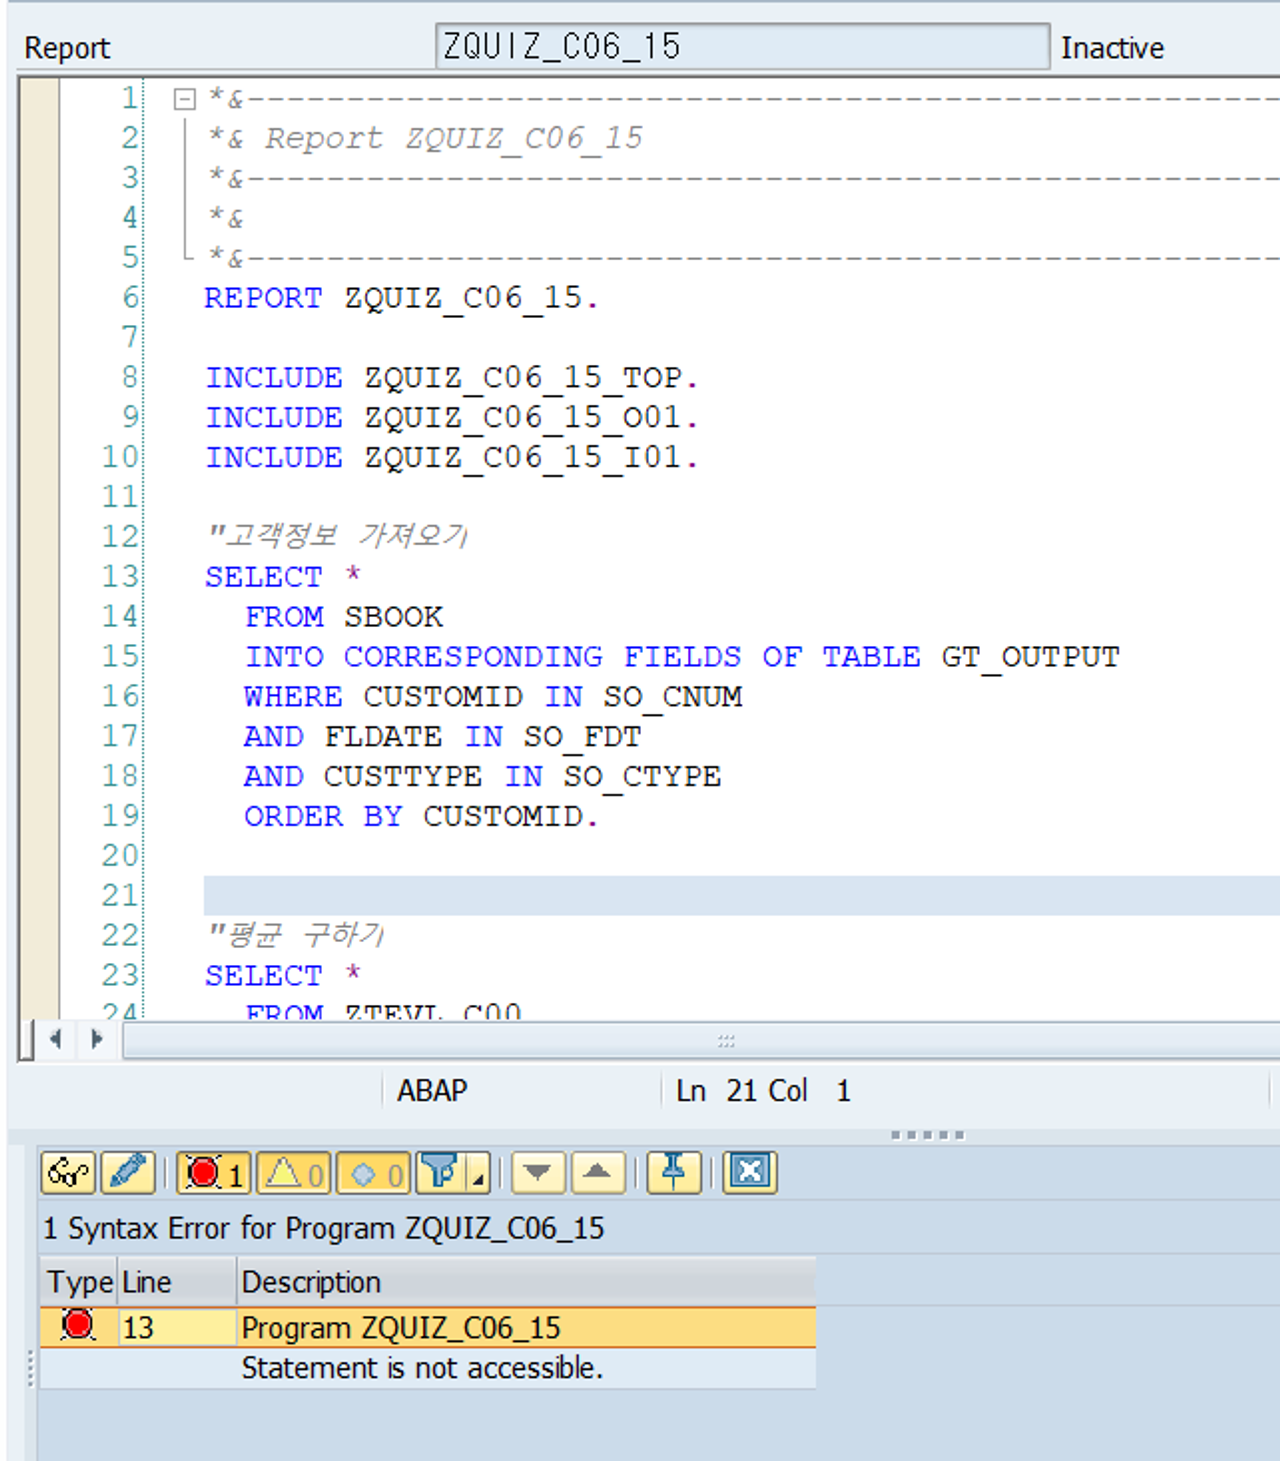Viewport: 1280px width, 1461px height.
Task: Click the Korean comment on line 12
Action: 337,536
